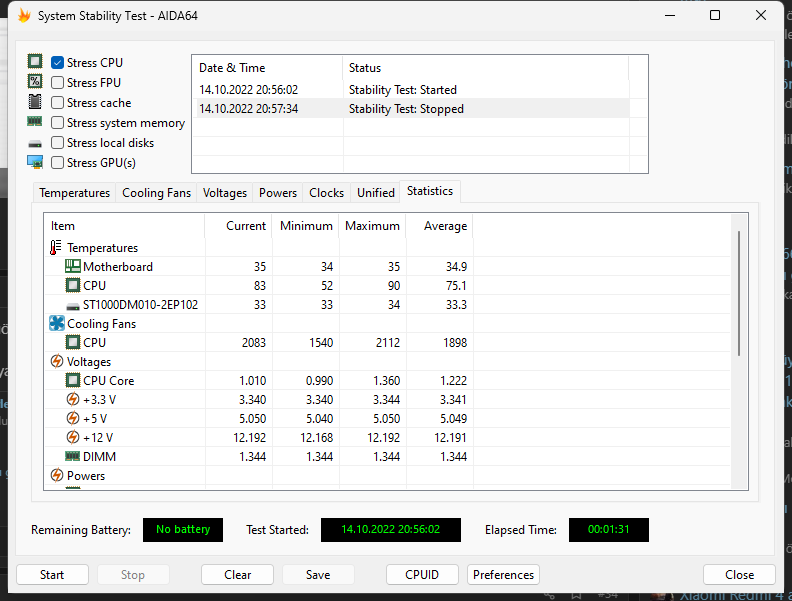
Task: Open Preferences dialog
Action: [503, 575]
